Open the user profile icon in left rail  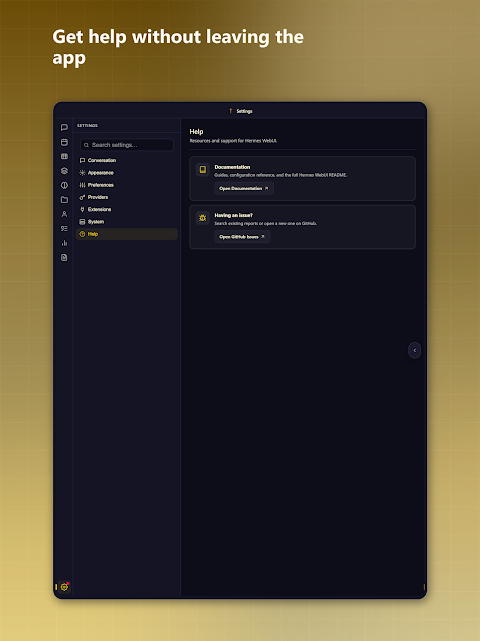coord(64,214)
